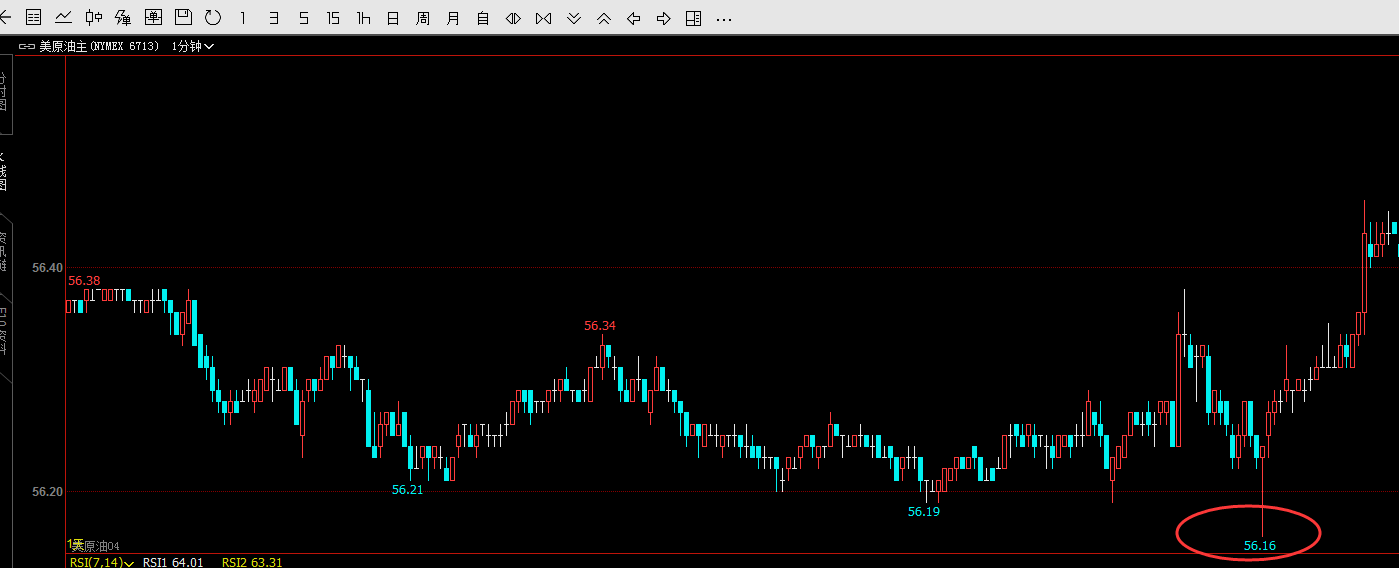Open the more options ellipsis menu
Viewport: 1399px width, 568px height.
click(x=725, y=19)
